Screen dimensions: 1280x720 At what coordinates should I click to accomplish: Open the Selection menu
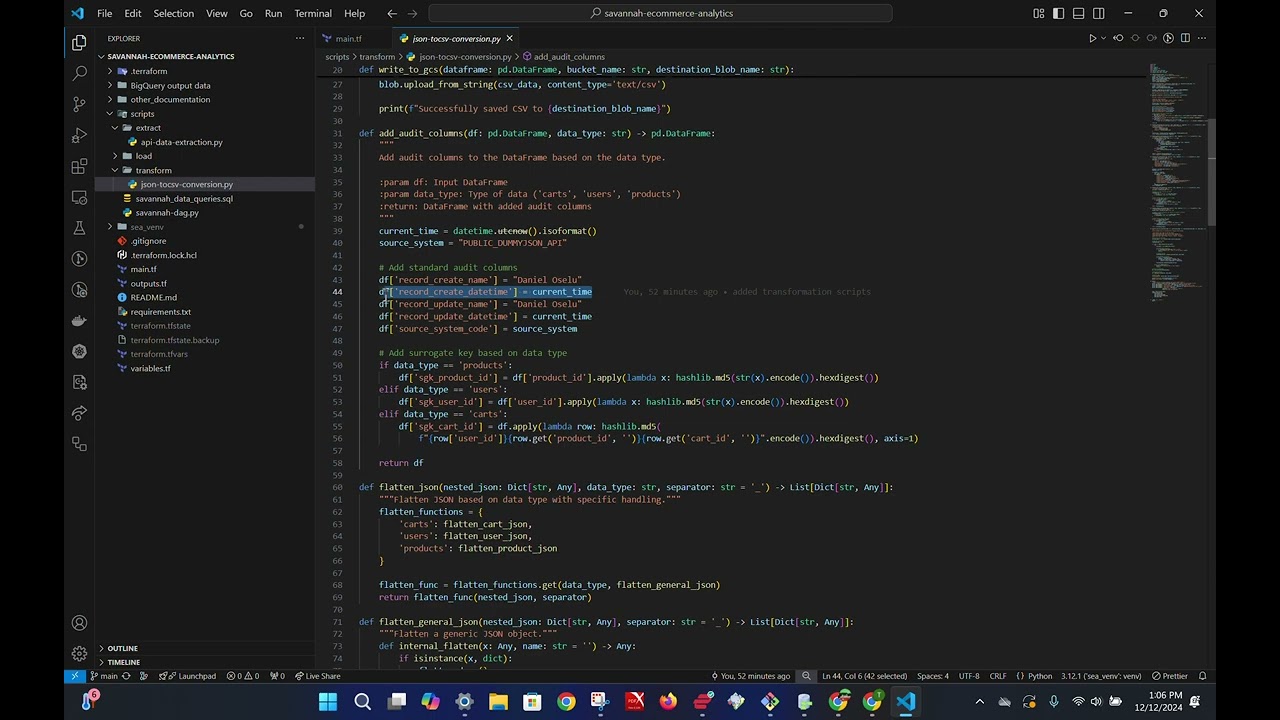(x=173, y=13)
